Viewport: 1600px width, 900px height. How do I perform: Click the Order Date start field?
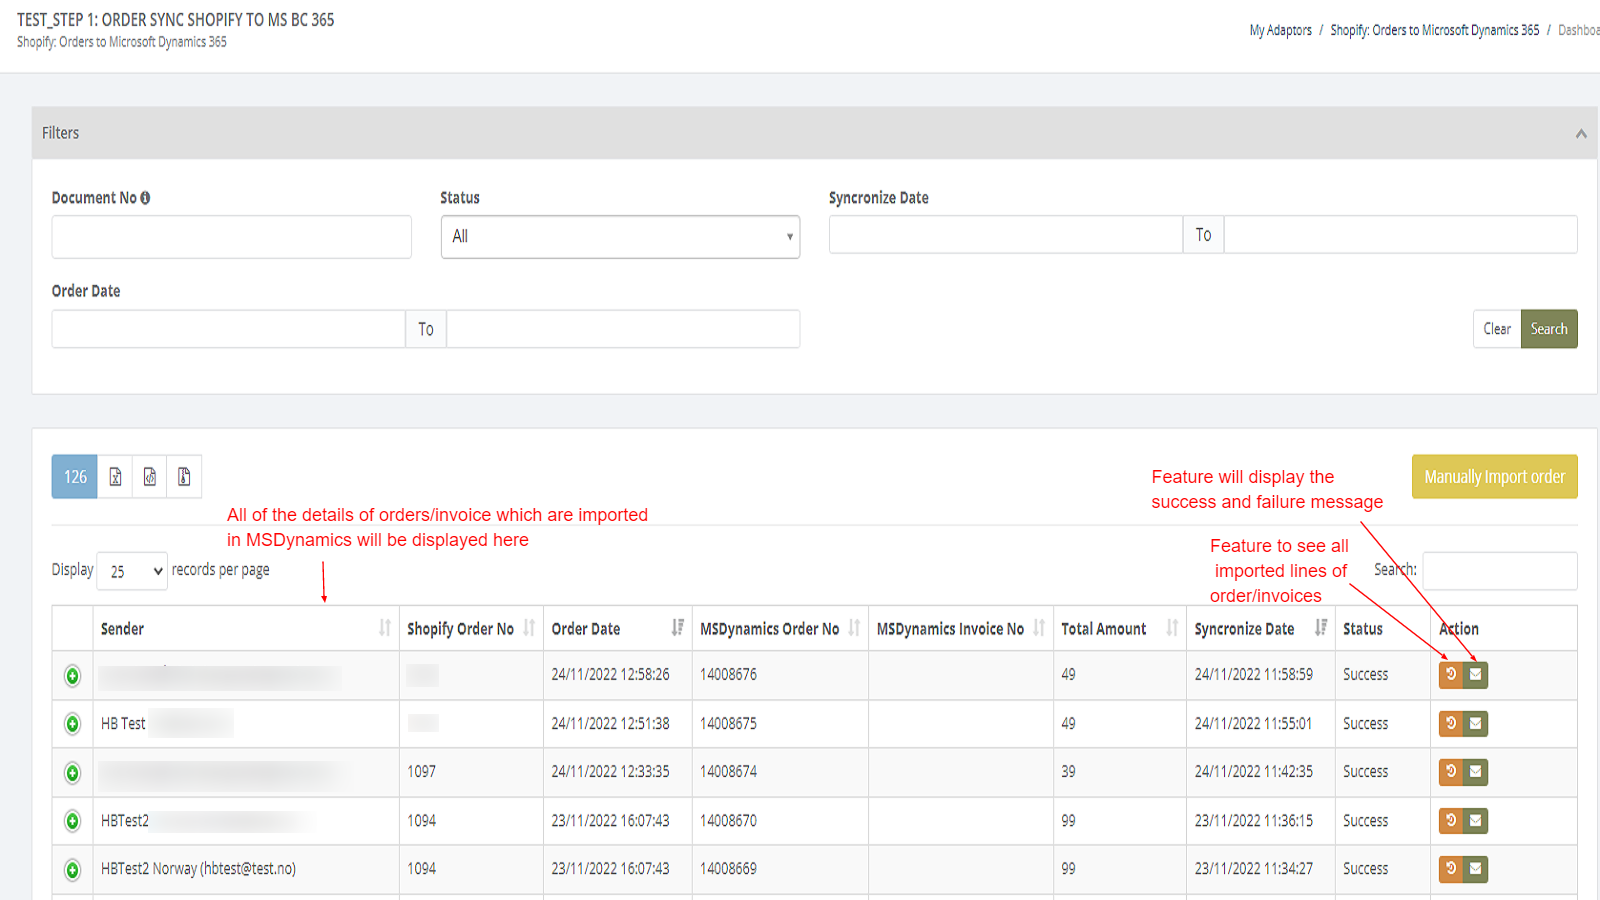(x=229, y=329)
